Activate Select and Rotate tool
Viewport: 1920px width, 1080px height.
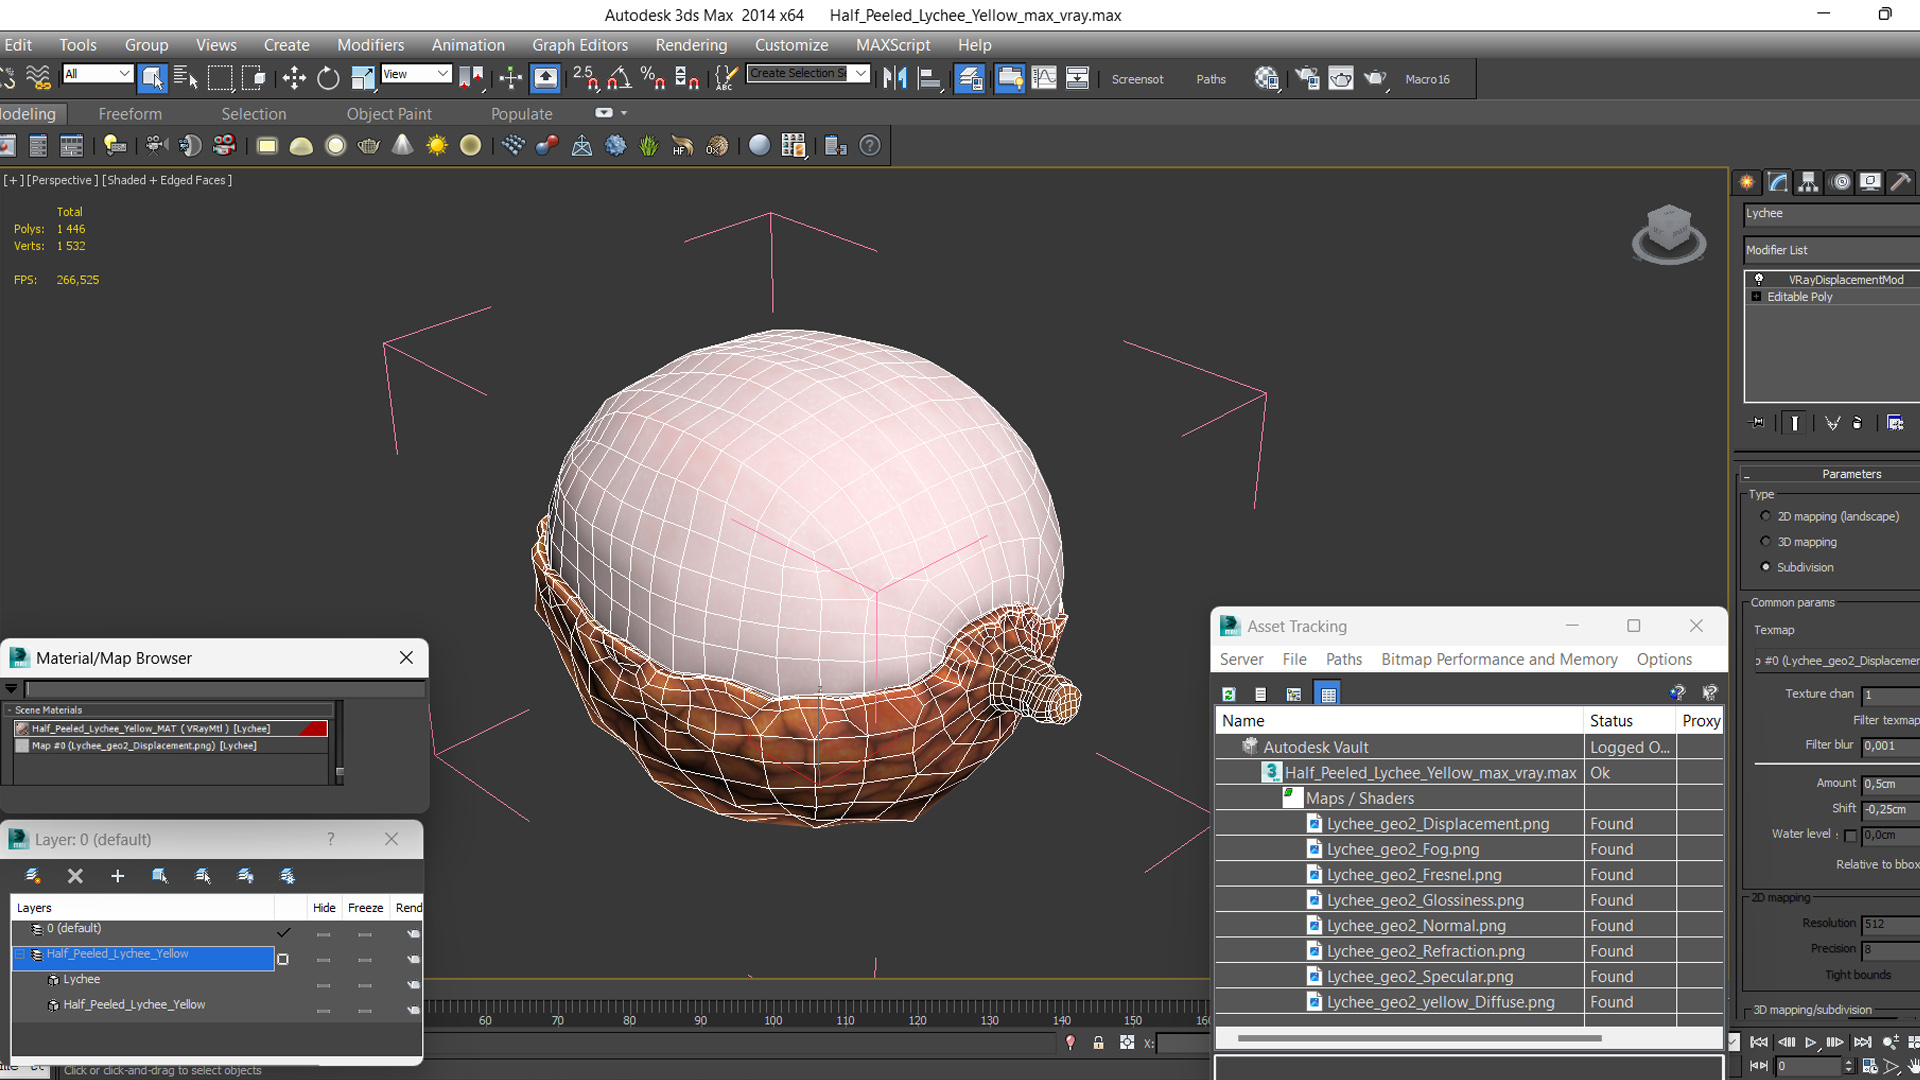click(x=328, y=78)
